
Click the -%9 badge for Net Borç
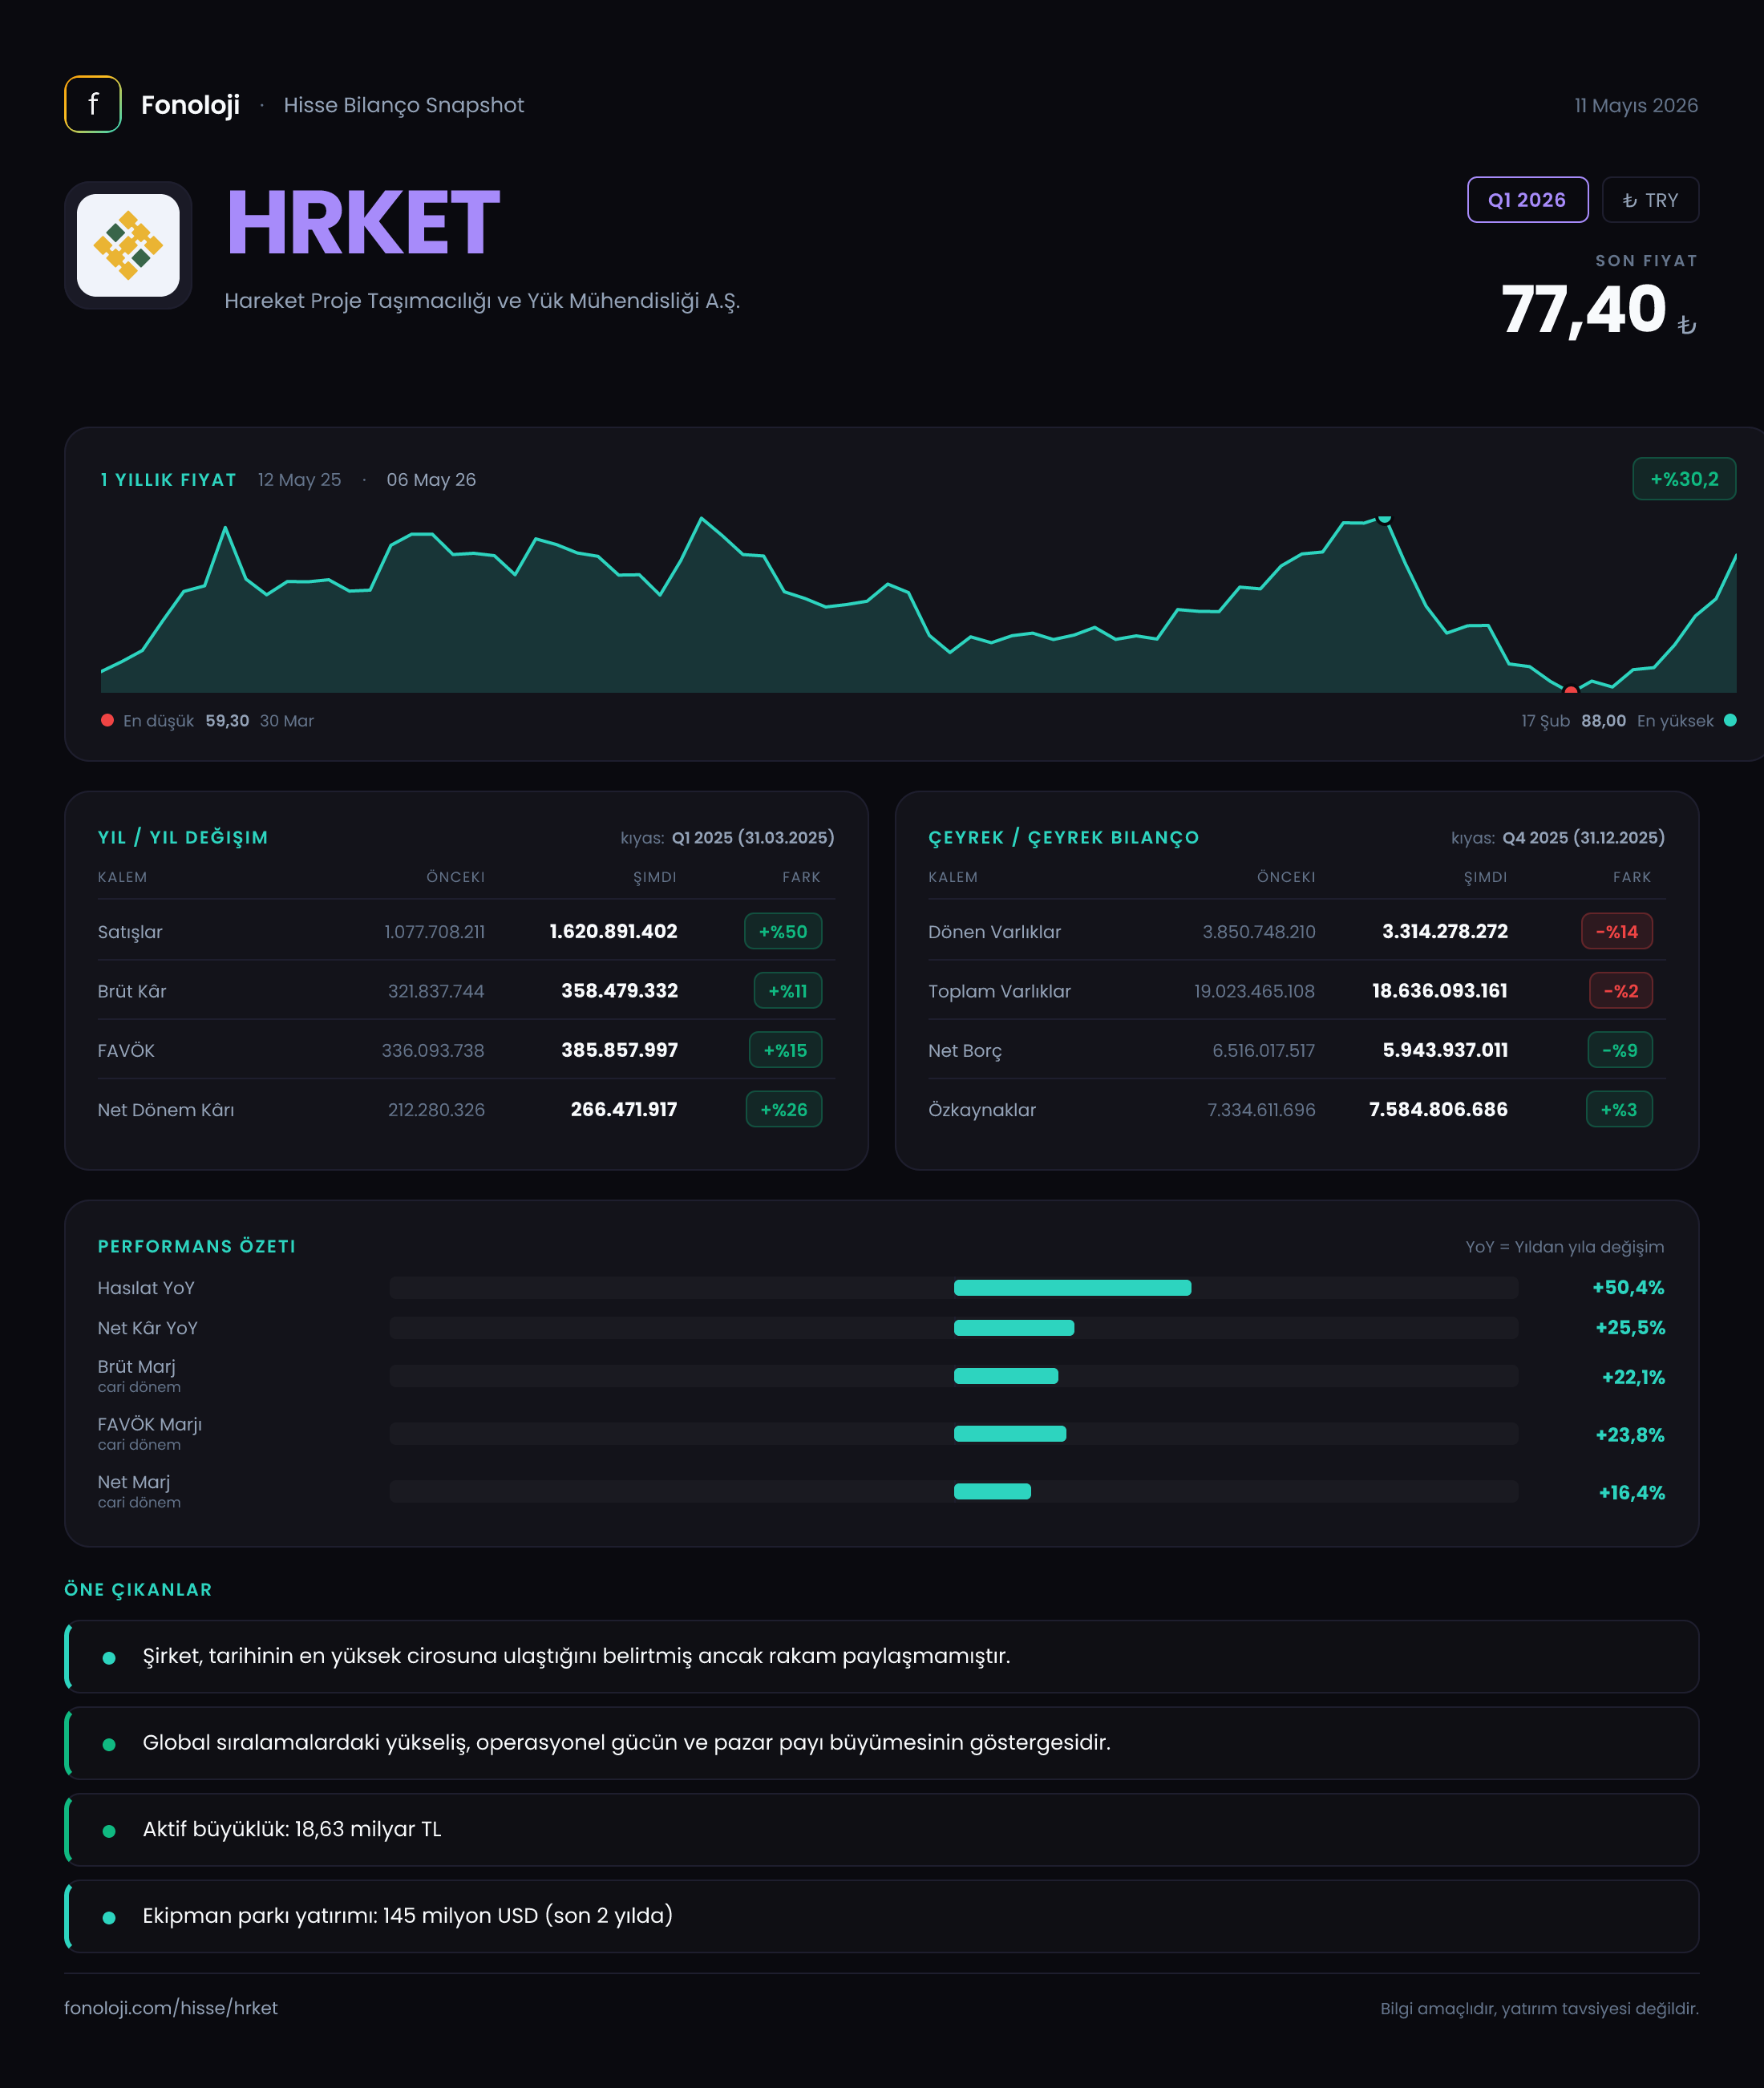click(x=1620, y=1050)
